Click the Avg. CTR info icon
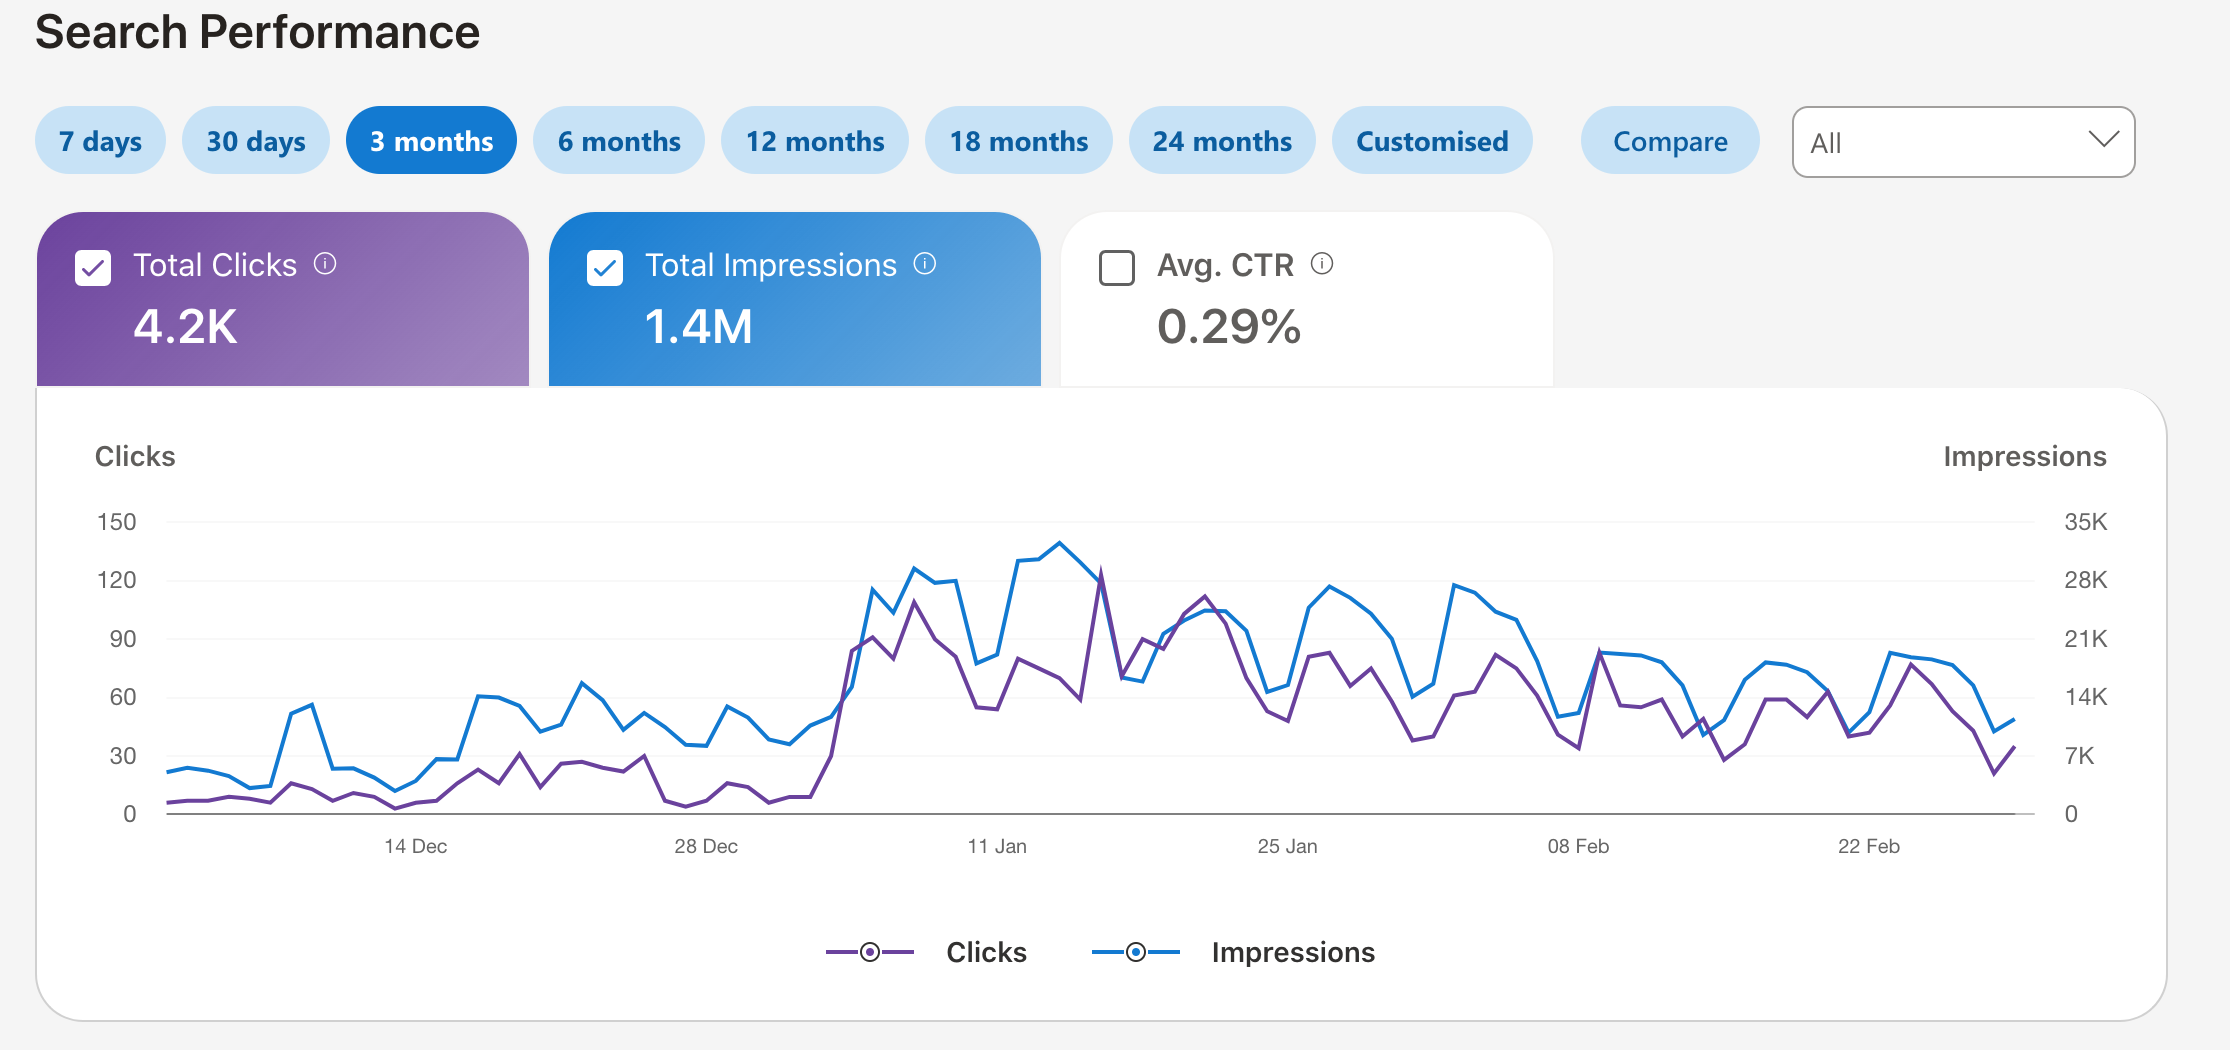Image resolution: width=2230 pixels, height=1050 pixels. click(x=1322, y=264)
